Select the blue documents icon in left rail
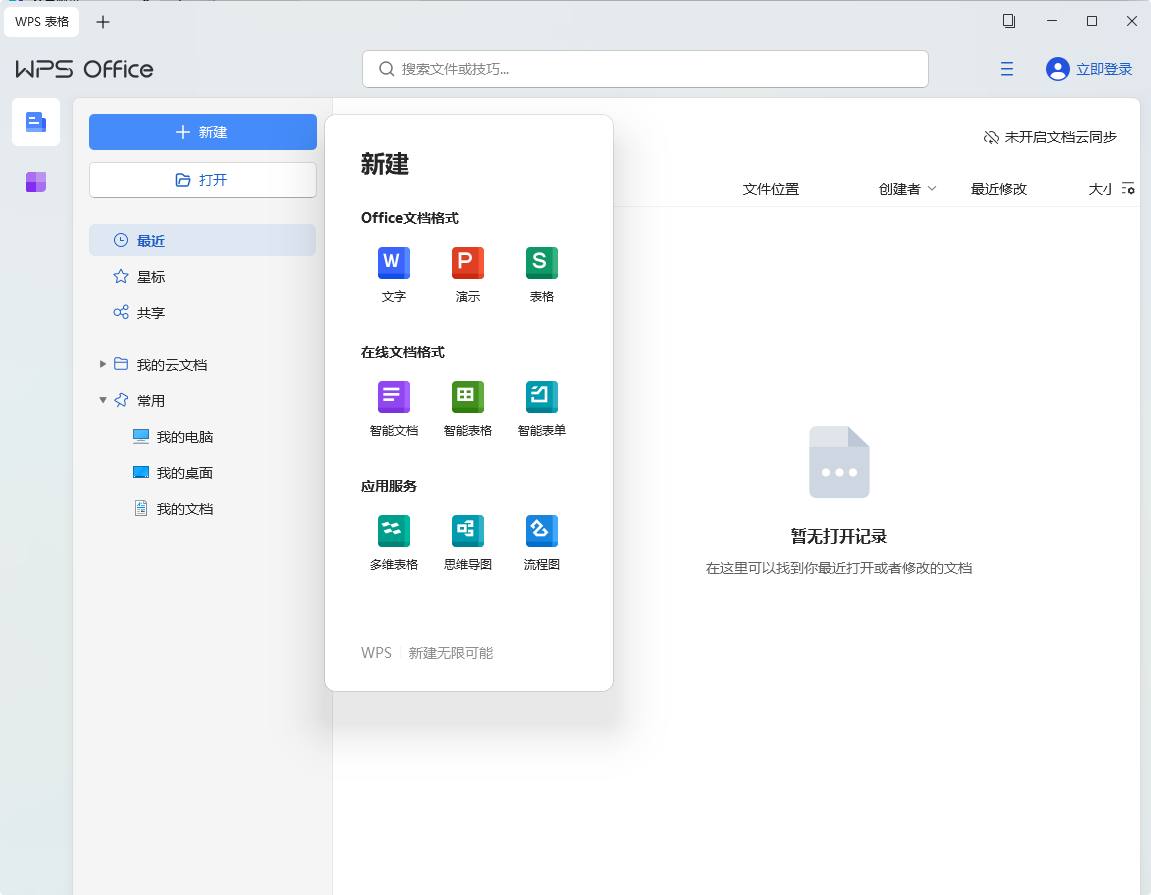This screenshot has width=1151, height=895. point(36,122)
